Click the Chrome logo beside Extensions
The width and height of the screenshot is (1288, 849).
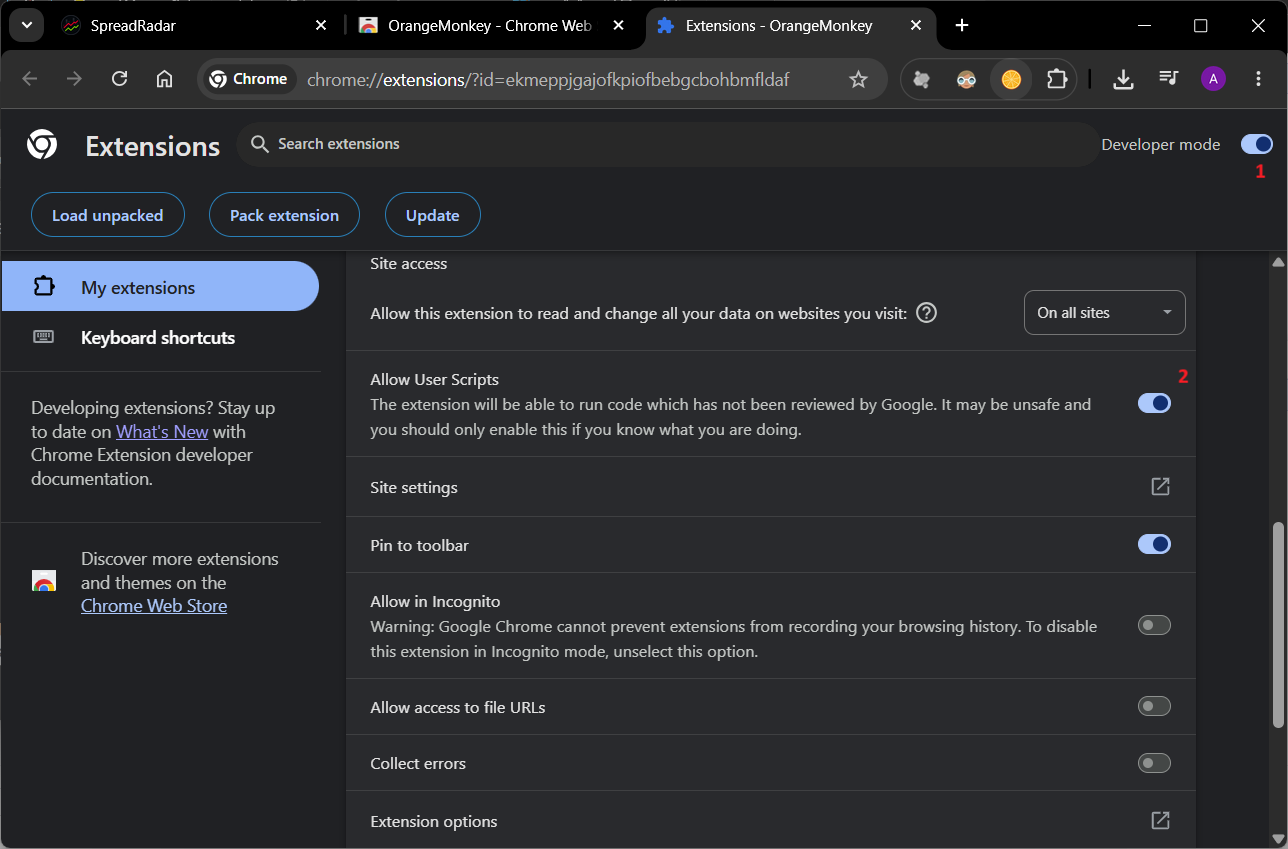(42, 145)
